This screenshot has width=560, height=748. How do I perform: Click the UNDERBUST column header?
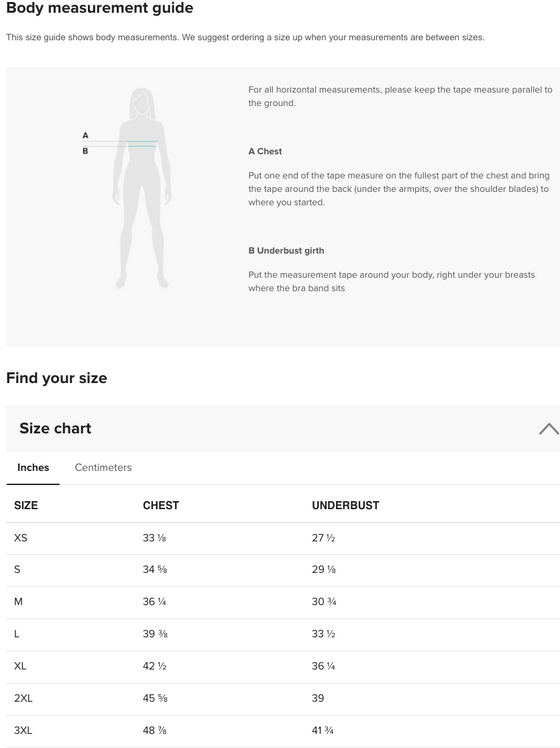click(x=345, y=506)
